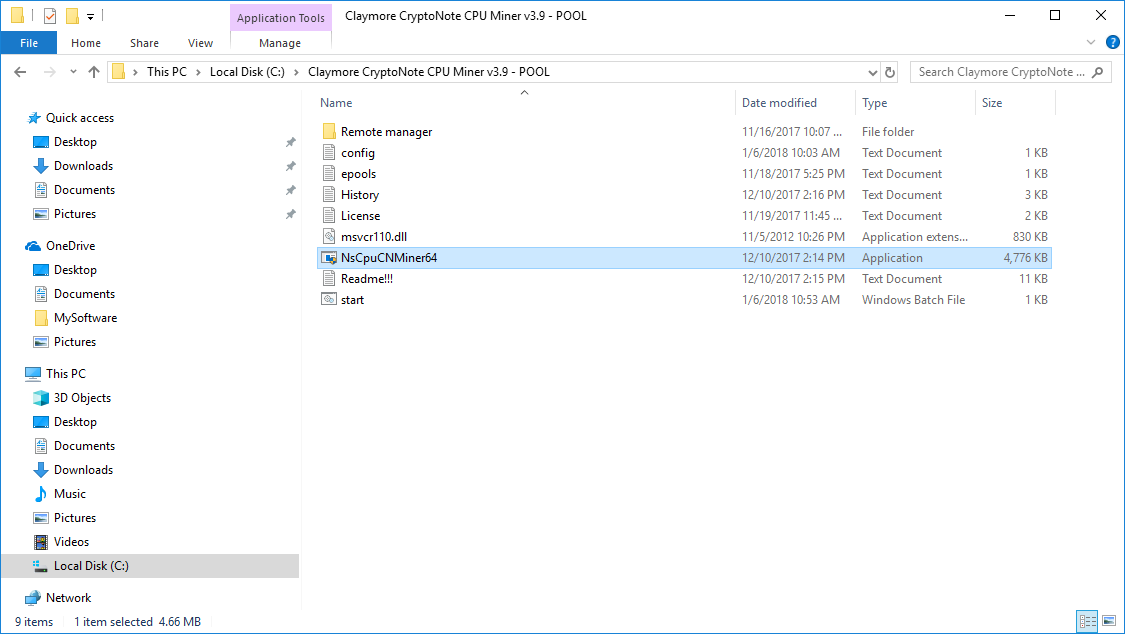Select the License text document icon
1125x634 pixels.
point(329,215)
